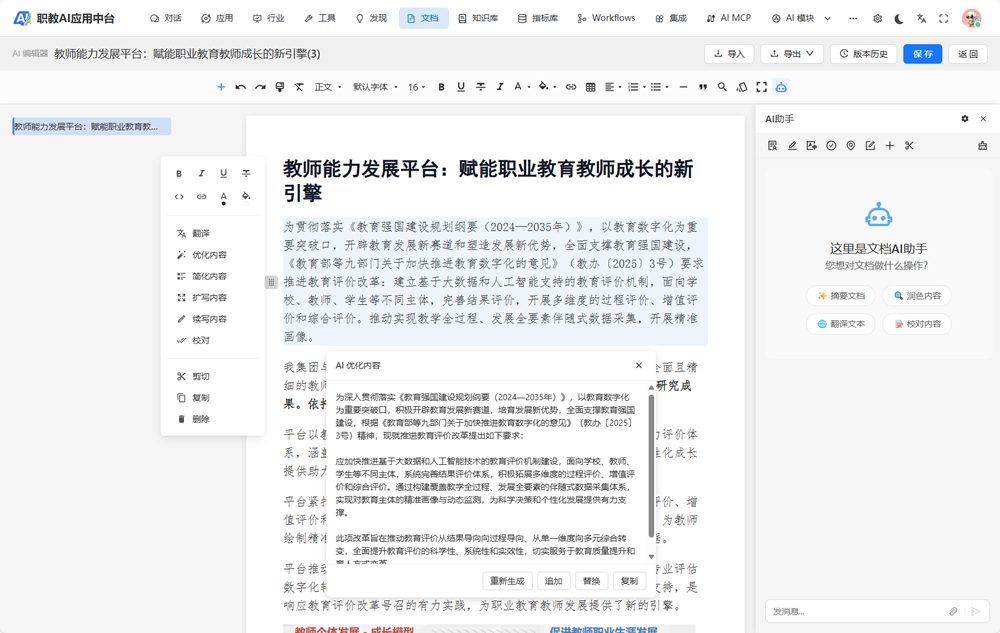Toggle strikethrough in the editor toolbar
This screenshot has width=1000, height=633.
coord(481,87)
